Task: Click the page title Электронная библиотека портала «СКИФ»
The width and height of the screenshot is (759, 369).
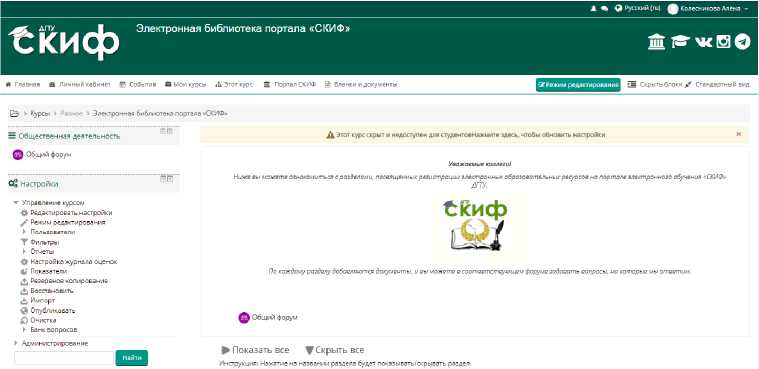Action: pyautogui.click(x=243, y=29)
